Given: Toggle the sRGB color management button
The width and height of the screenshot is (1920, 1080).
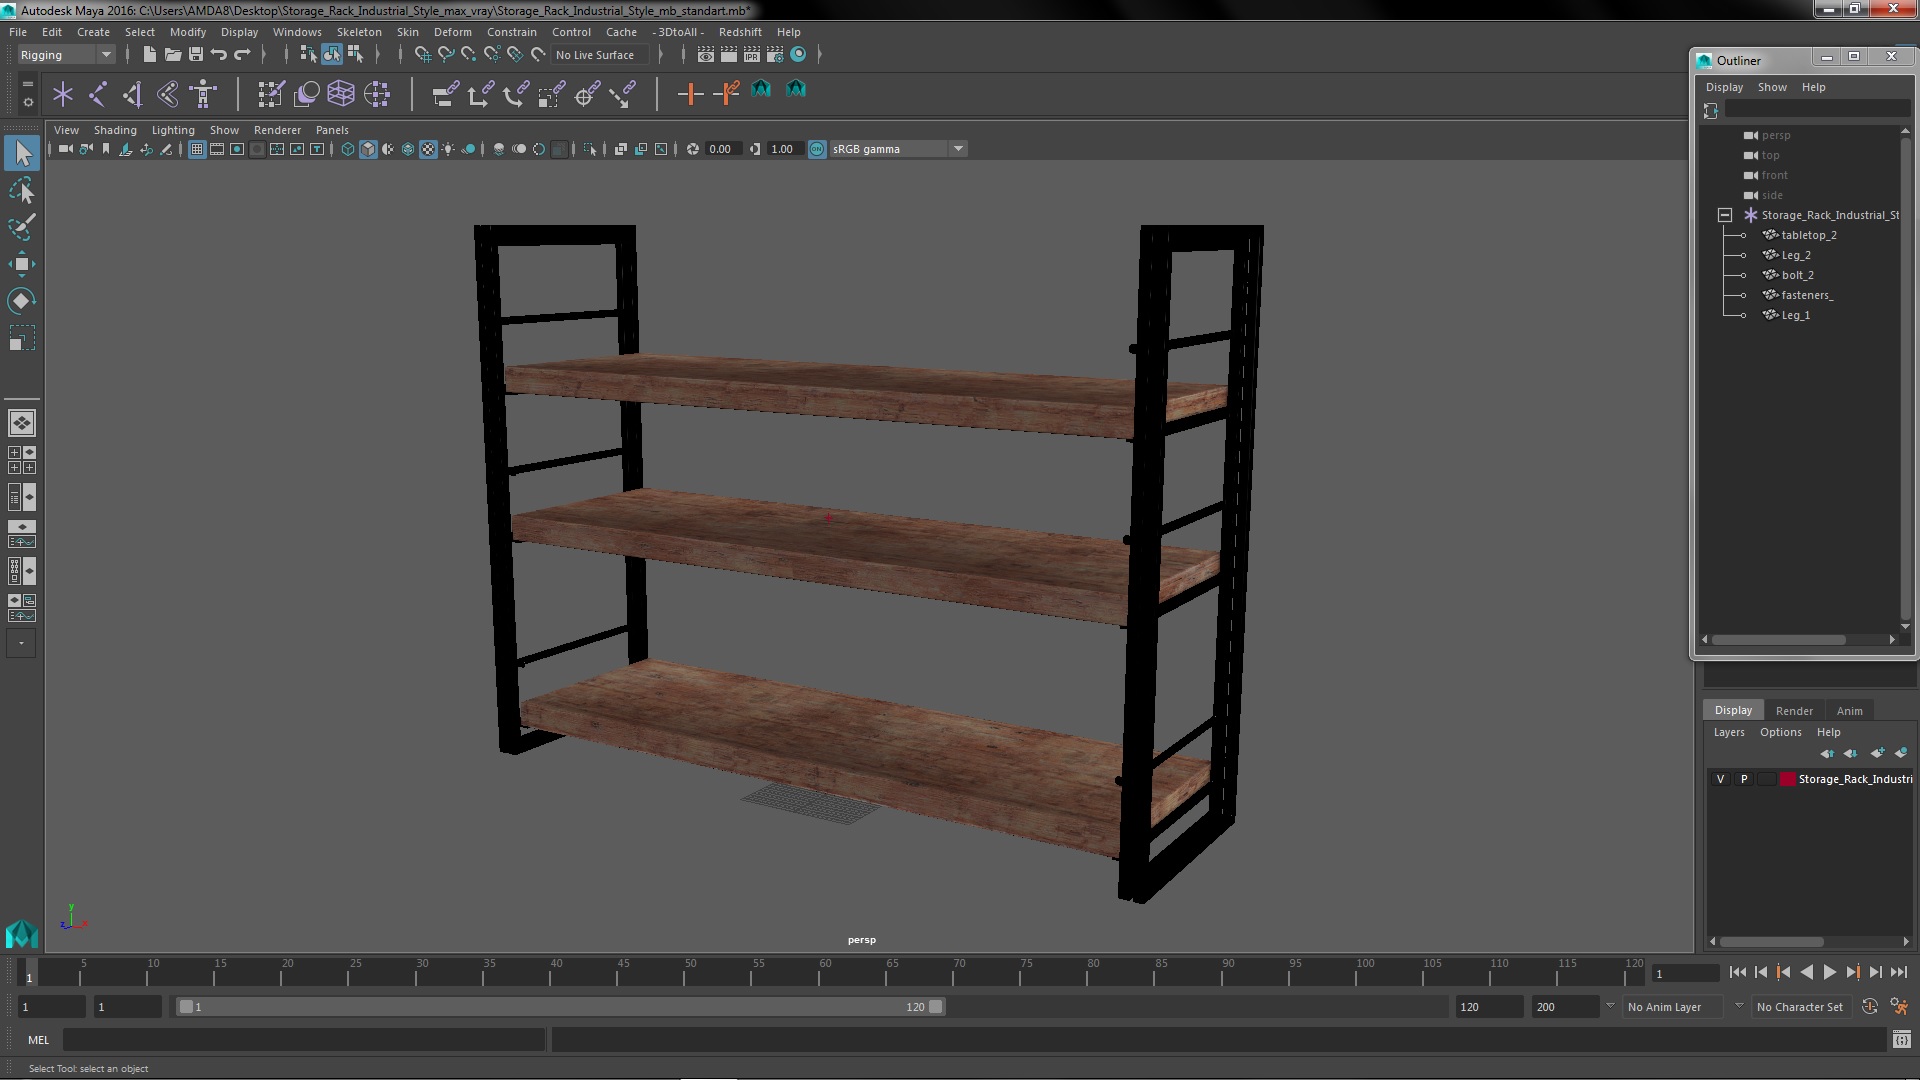Looking at the screenshot, I should coord(817,149).
